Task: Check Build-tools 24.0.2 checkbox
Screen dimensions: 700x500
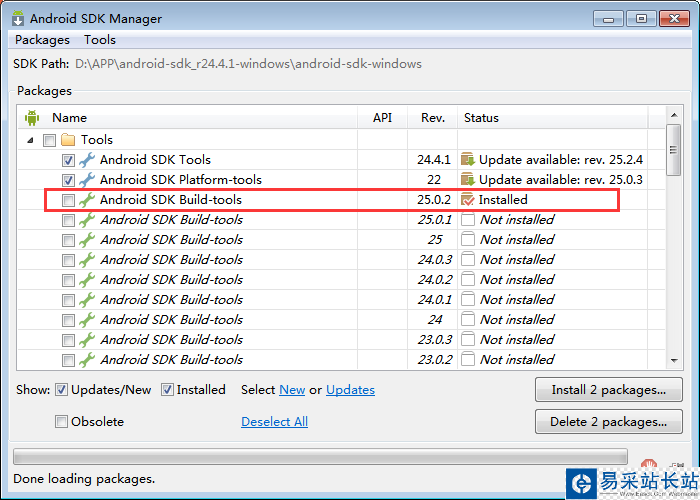Action: (x=68, y=280)
